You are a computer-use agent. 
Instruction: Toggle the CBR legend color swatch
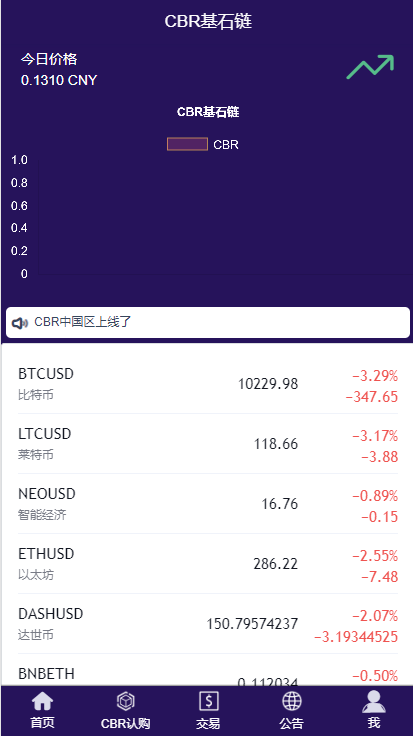[187, 144]
